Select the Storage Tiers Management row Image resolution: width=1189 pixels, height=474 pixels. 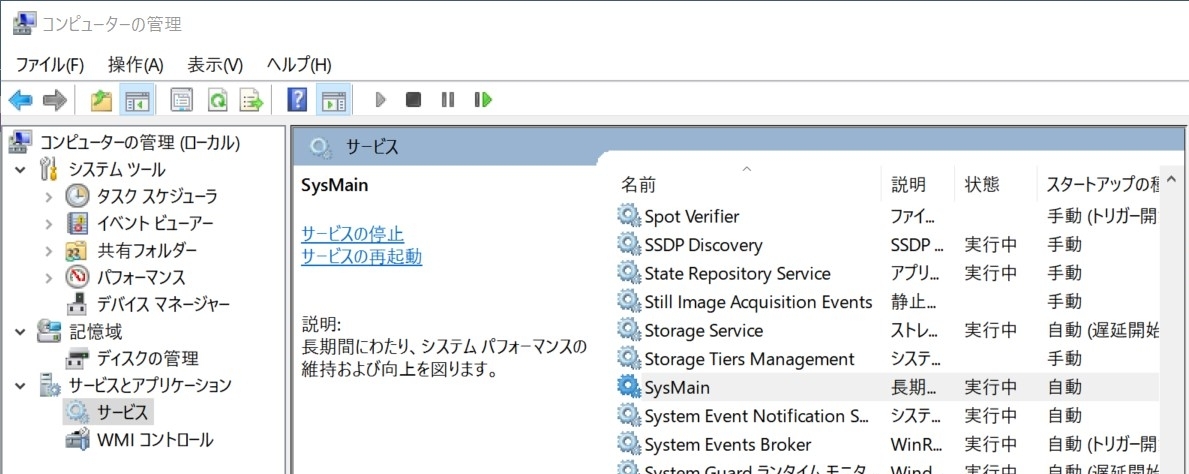[x=886, y=359]
